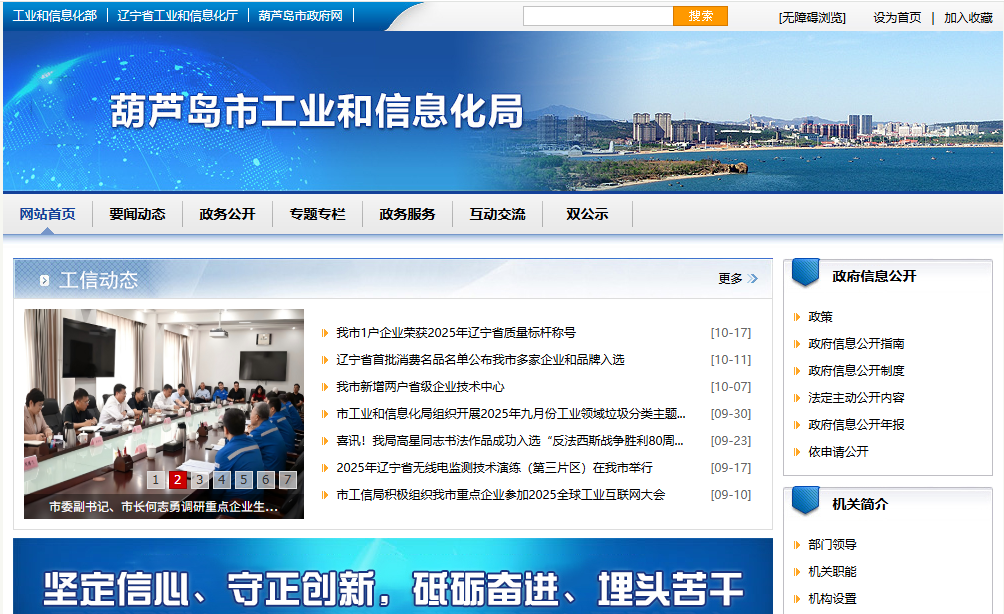Go to the 要闻动态 tab
This screenshot has width=1004, height=614.
click(x=137, y=214)
